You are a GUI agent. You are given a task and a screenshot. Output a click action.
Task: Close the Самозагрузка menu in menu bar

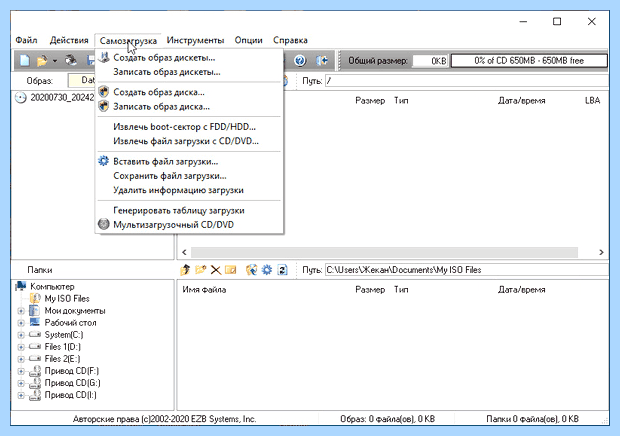click(128, 40)
